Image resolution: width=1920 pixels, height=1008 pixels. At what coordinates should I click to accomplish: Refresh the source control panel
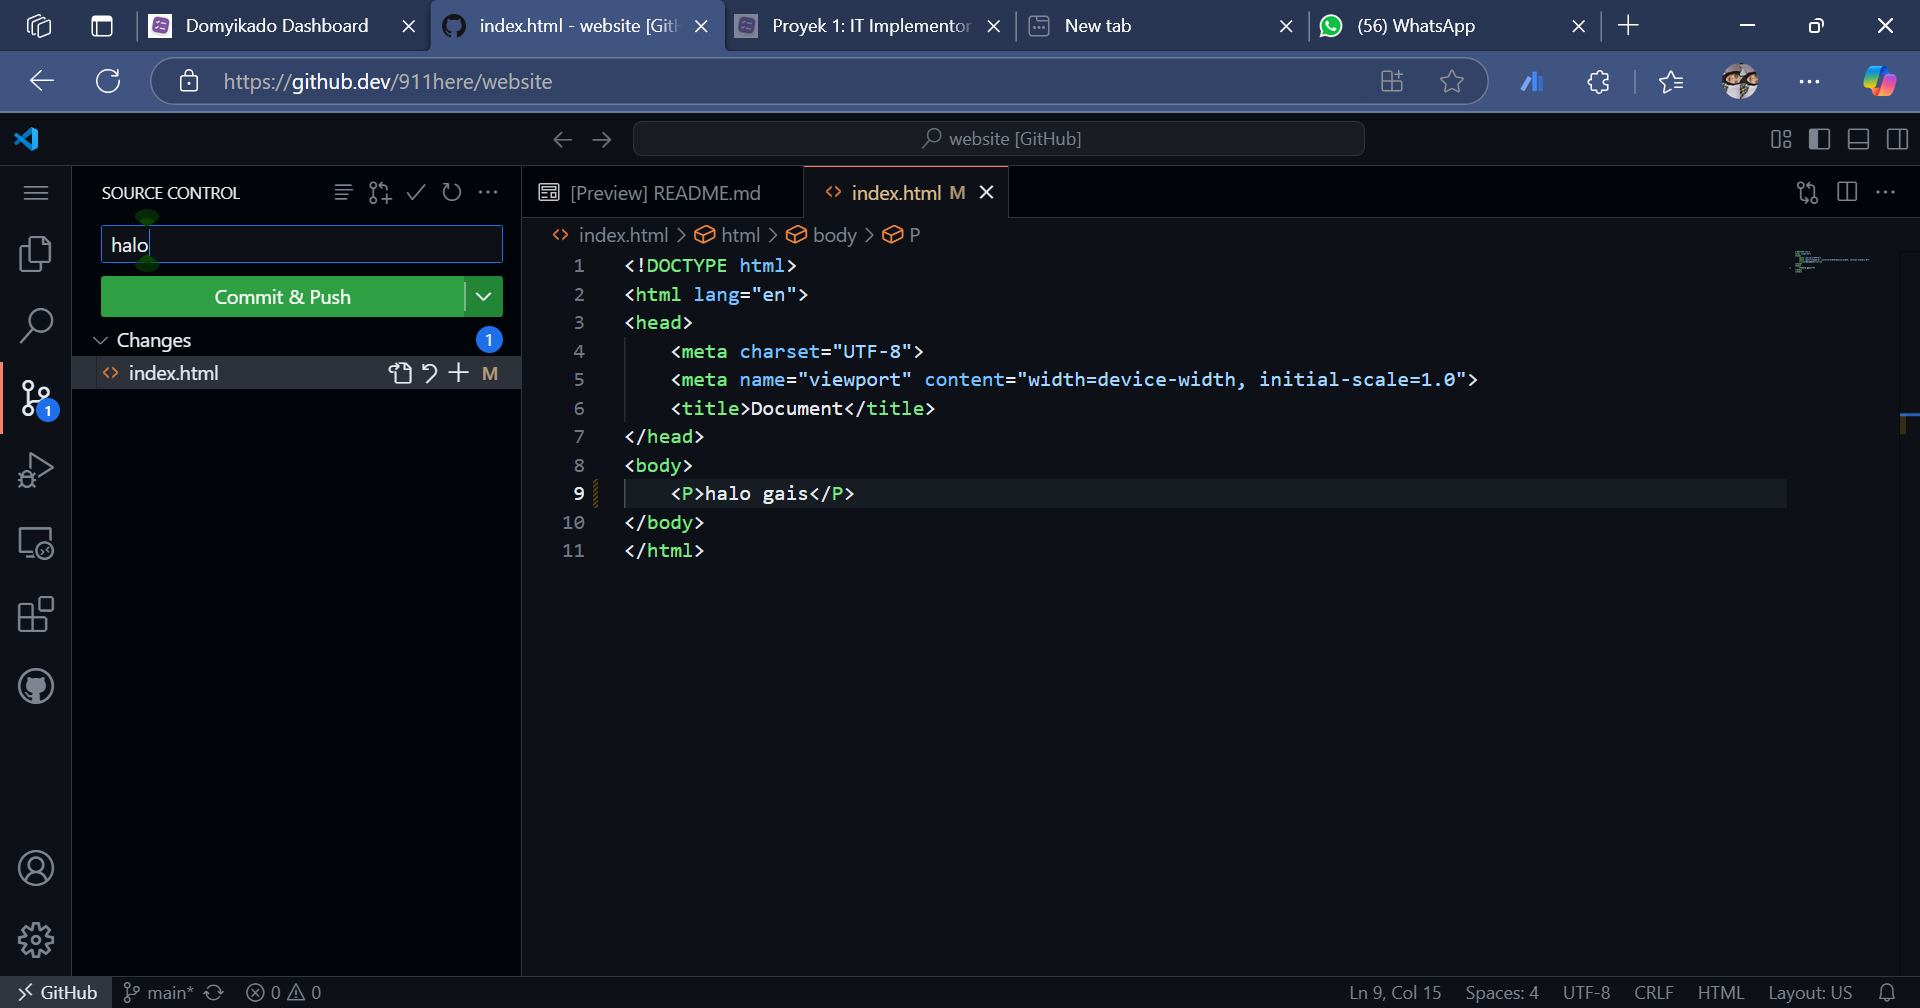click(x=452, y=192)
